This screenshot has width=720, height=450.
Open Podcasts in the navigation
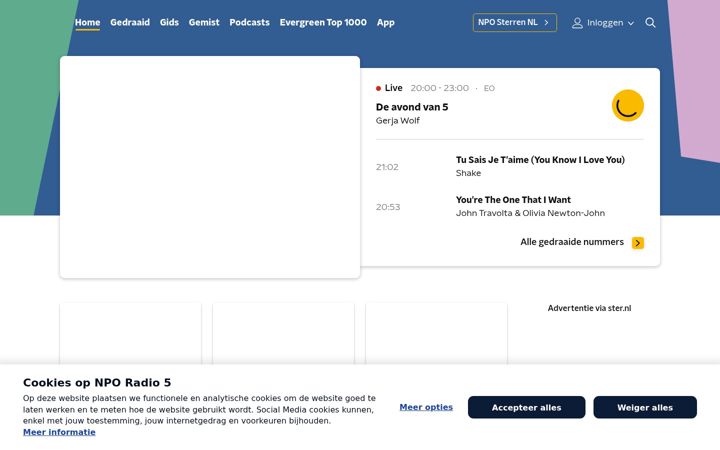[249, 22]
